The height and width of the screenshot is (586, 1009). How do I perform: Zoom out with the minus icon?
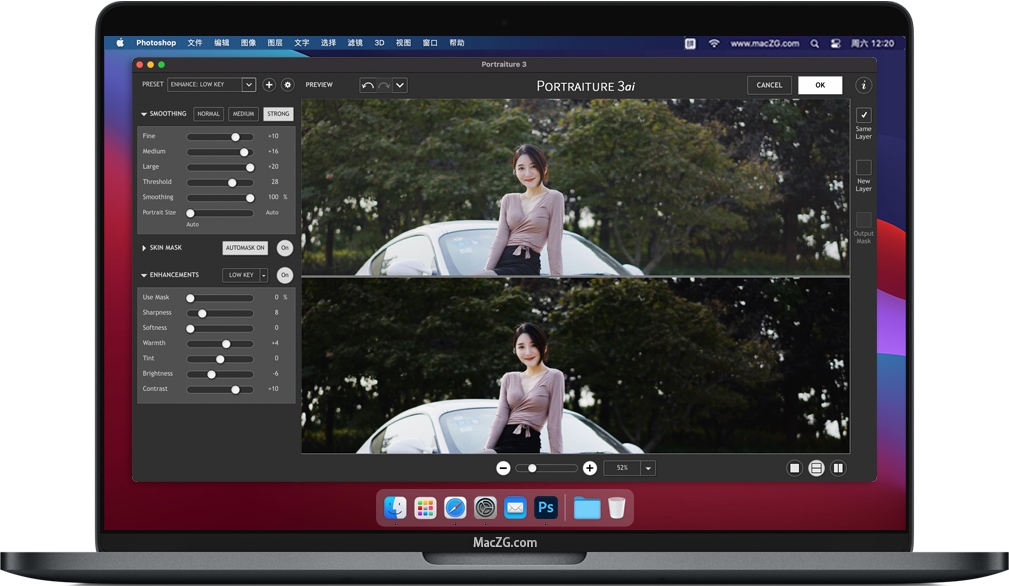point(503,468)
